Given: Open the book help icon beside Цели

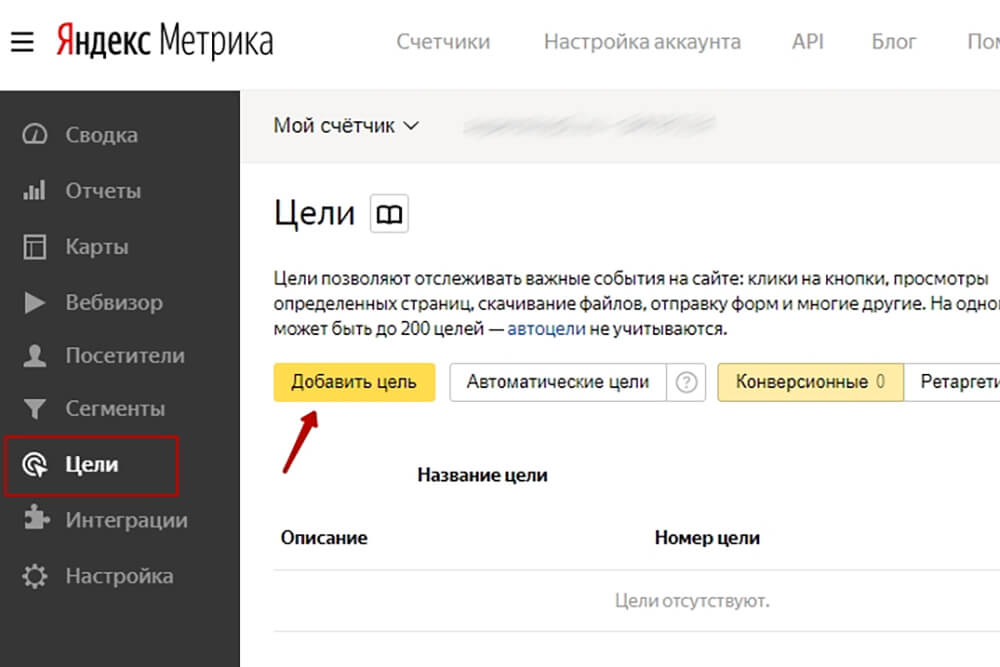Looking at the screenshot, I should tap(390, 214).
